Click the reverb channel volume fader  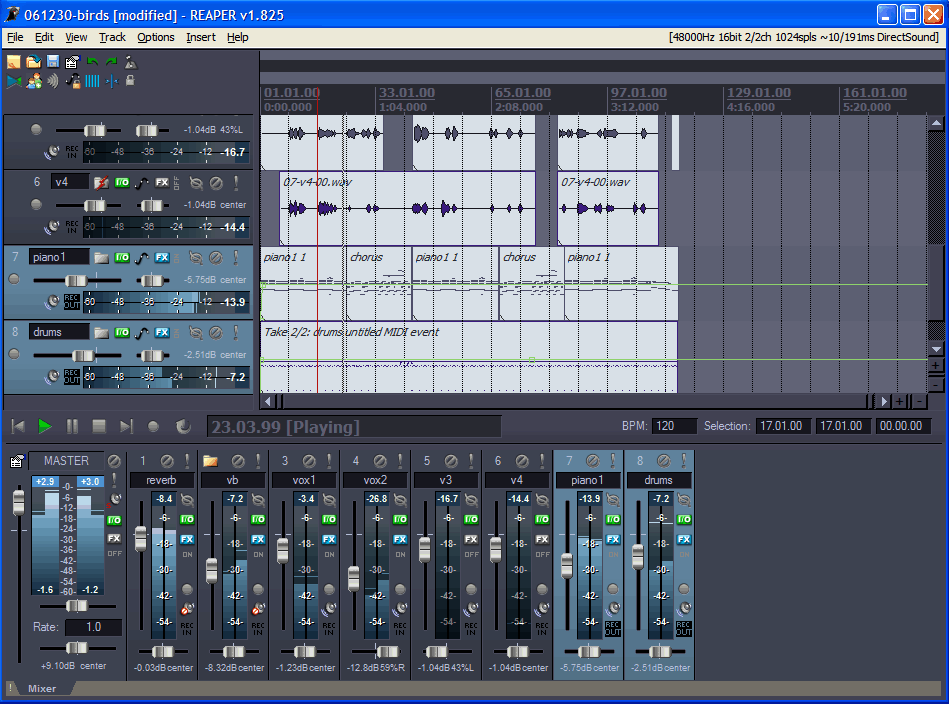[141, 537]
